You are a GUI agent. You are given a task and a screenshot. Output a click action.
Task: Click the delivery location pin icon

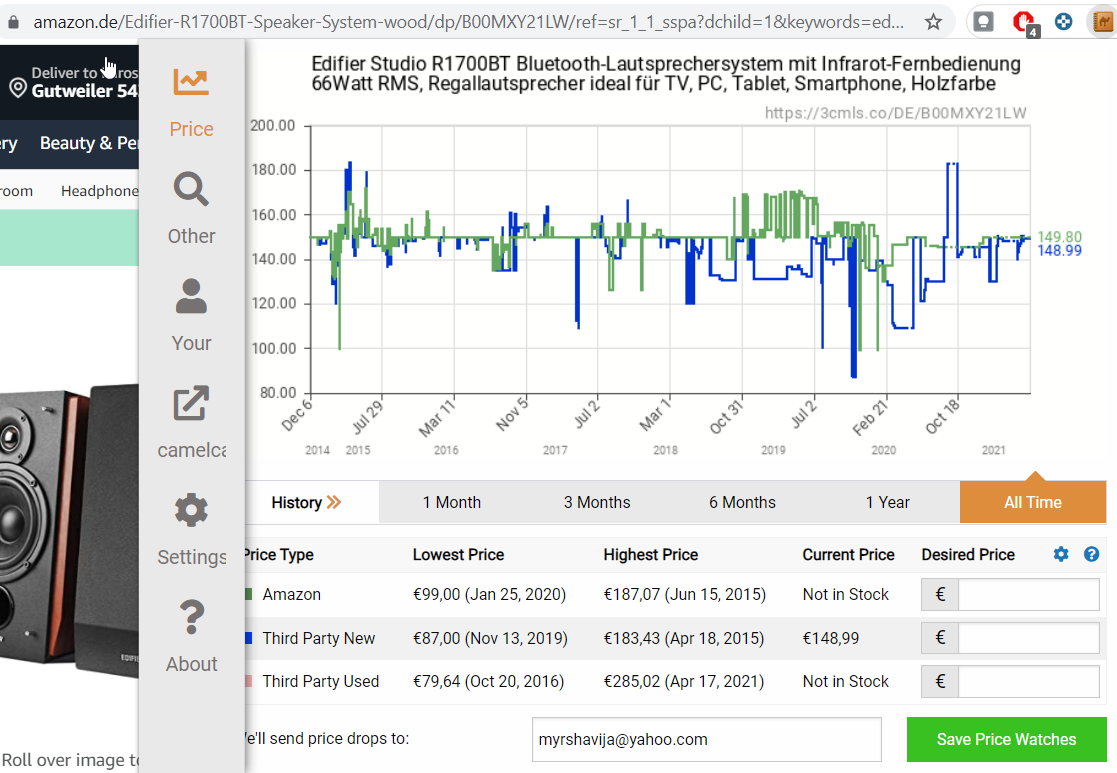tap(18, 88)
